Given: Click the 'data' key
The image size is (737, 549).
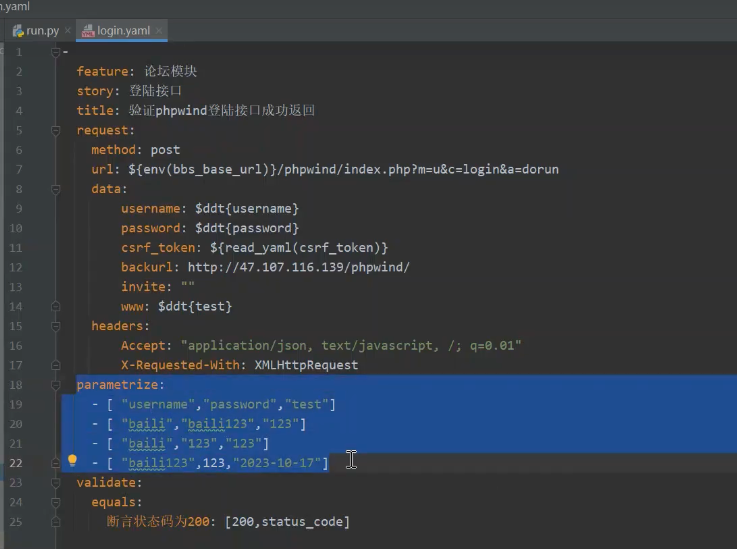Looking at the screenshot, I should (106, 189).
